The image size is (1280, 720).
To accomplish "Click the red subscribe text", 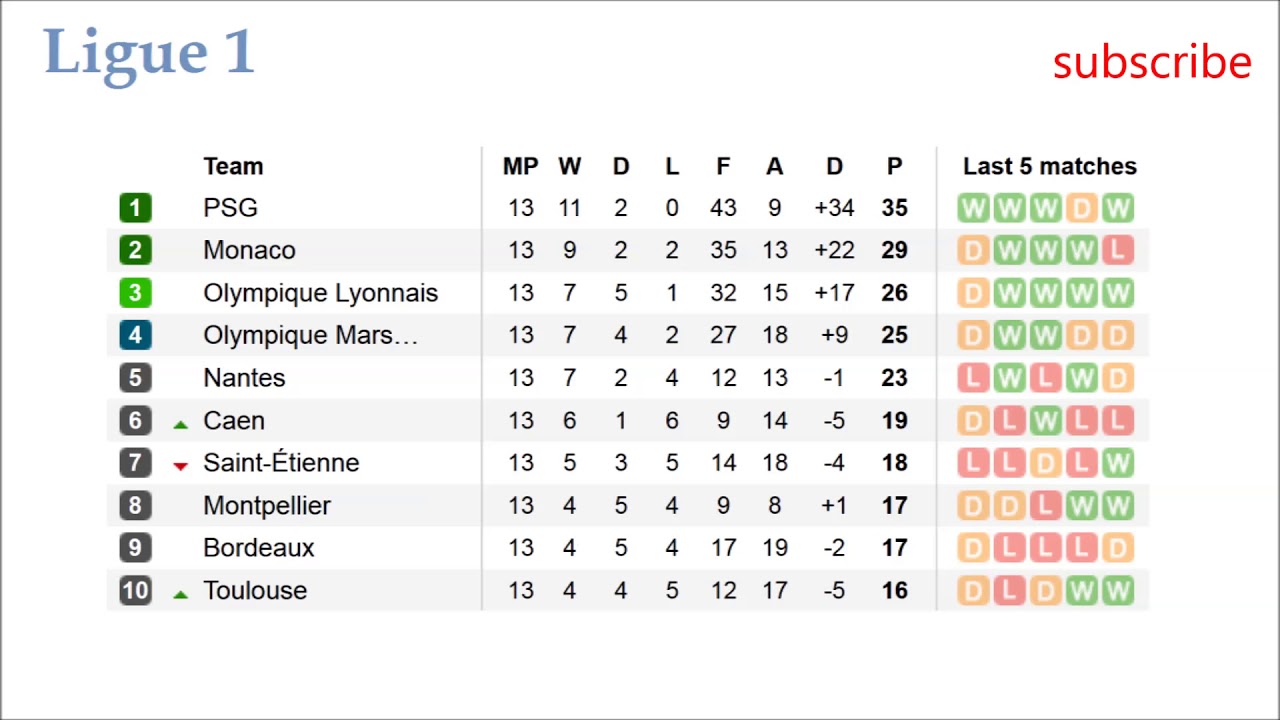I will click(x=1151, y=62).
